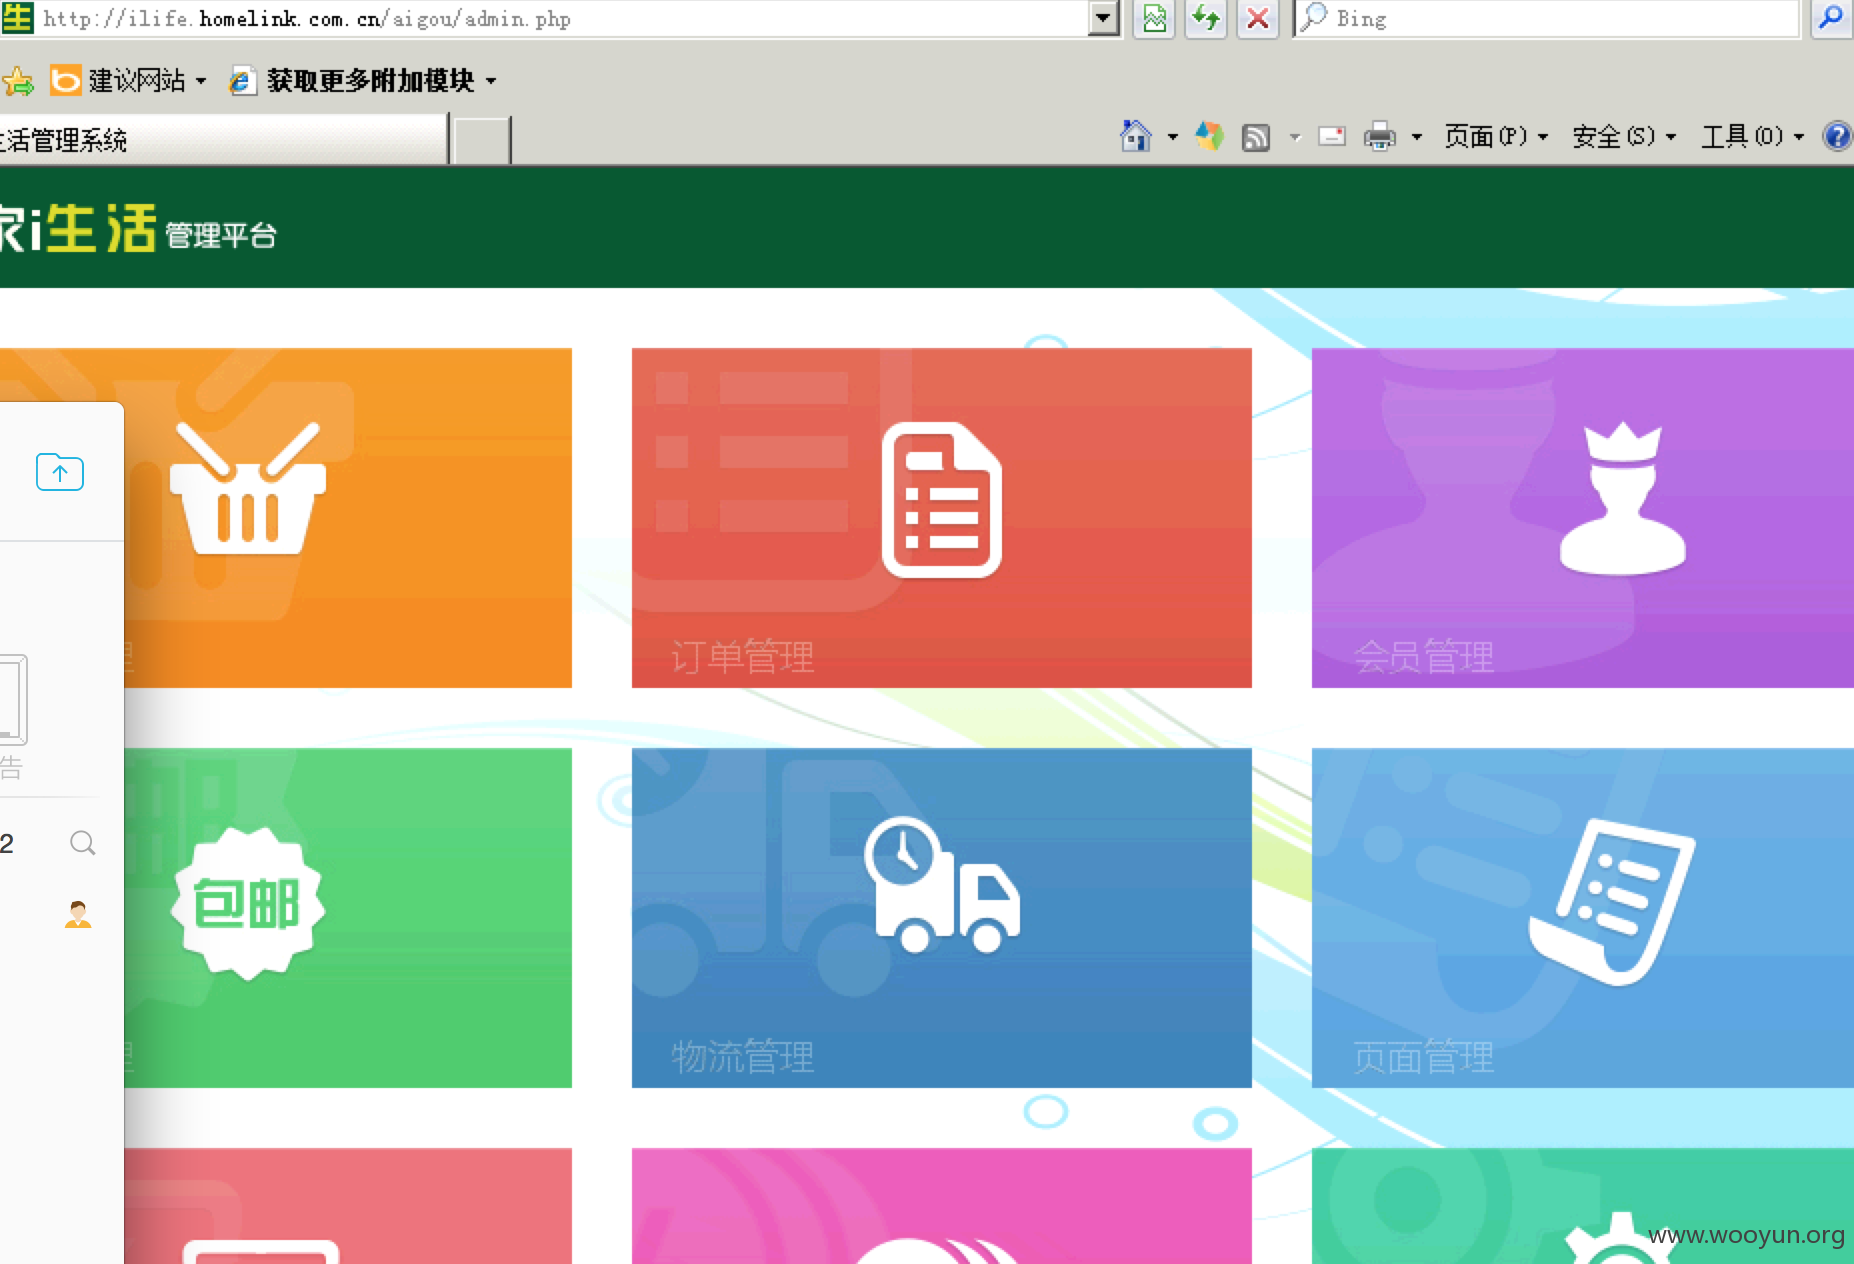Click the address bar URL field
The image size is (1854, 1264).
coord(562,18)
